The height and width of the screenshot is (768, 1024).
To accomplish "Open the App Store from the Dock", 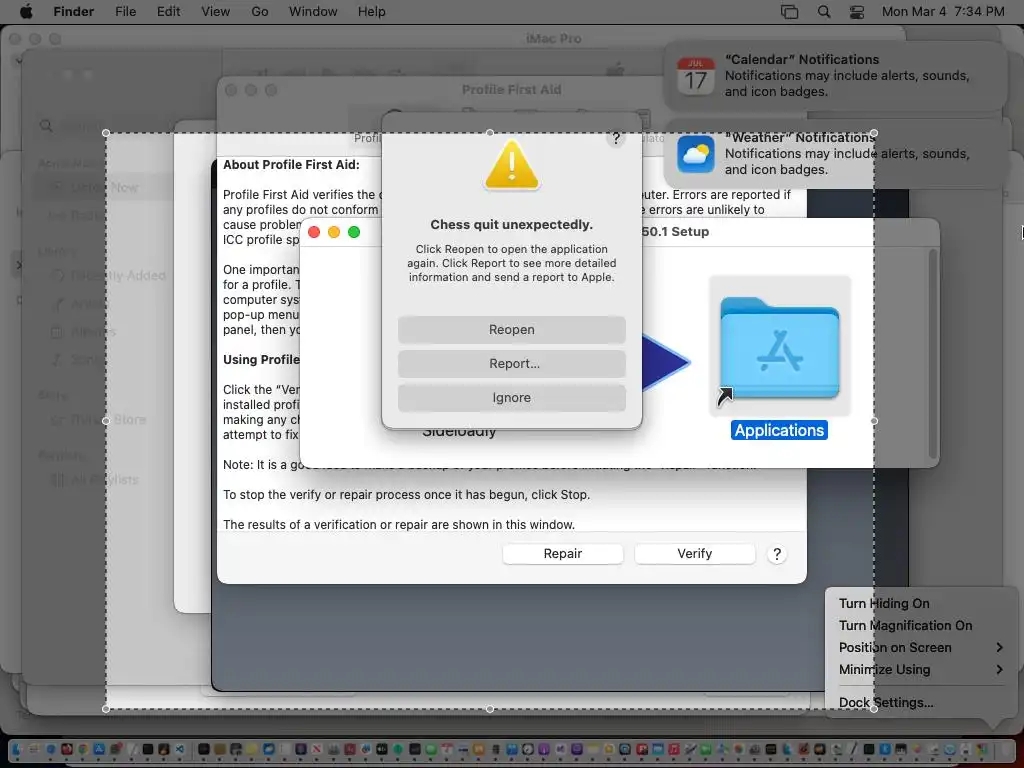I will pyautogui.click(x=99, y=749).
